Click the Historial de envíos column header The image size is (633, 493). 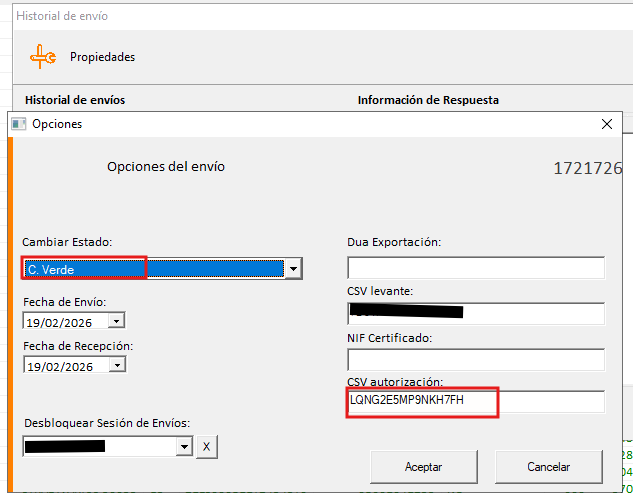[x=75, y=100]
